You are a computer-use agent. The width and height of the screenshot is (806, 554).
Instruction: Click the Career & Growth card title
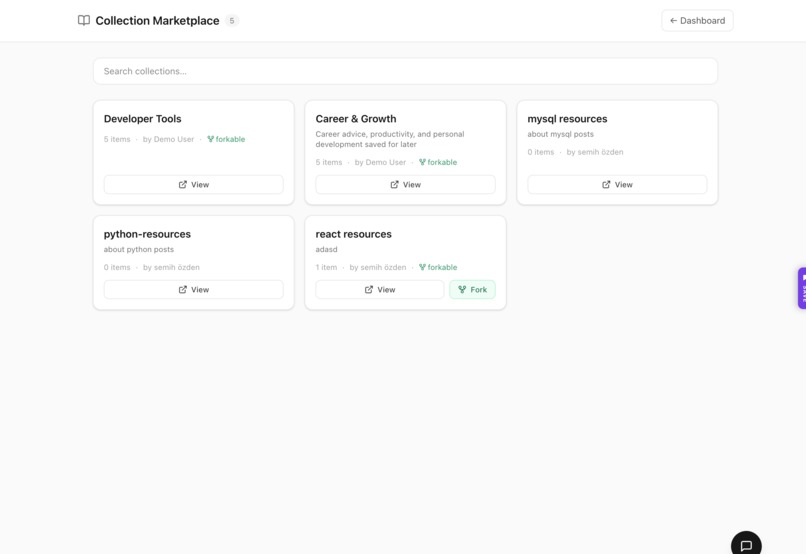point(356,119)
